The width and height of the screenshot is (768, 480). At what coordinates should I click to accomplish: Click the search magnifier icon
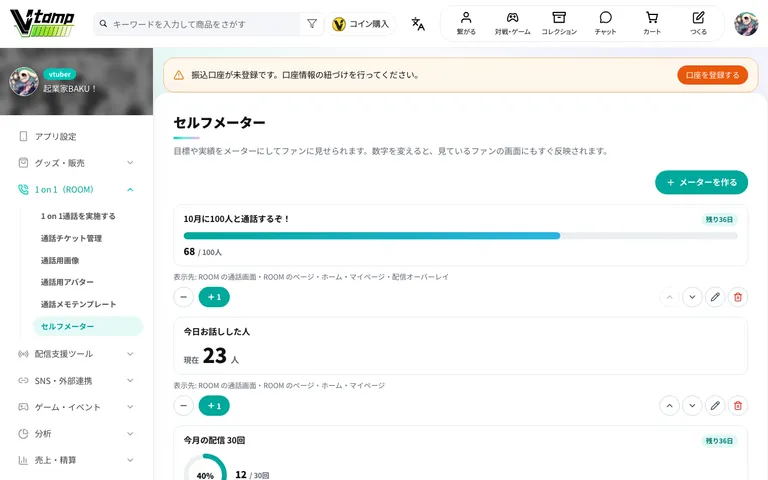pos(103,24)
